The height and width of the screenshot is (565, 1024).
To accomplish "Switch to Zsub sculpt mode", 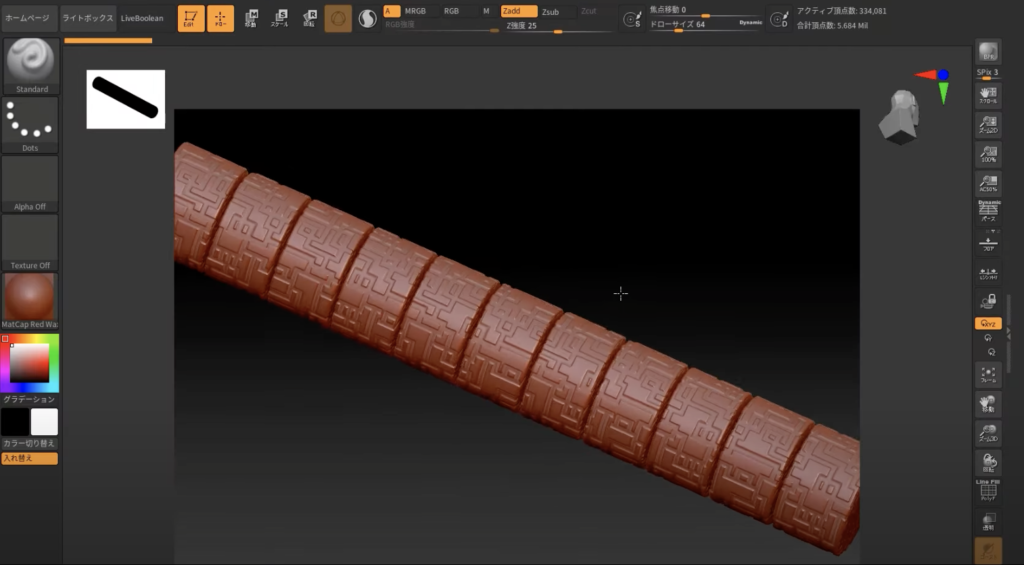I will 551,12.
